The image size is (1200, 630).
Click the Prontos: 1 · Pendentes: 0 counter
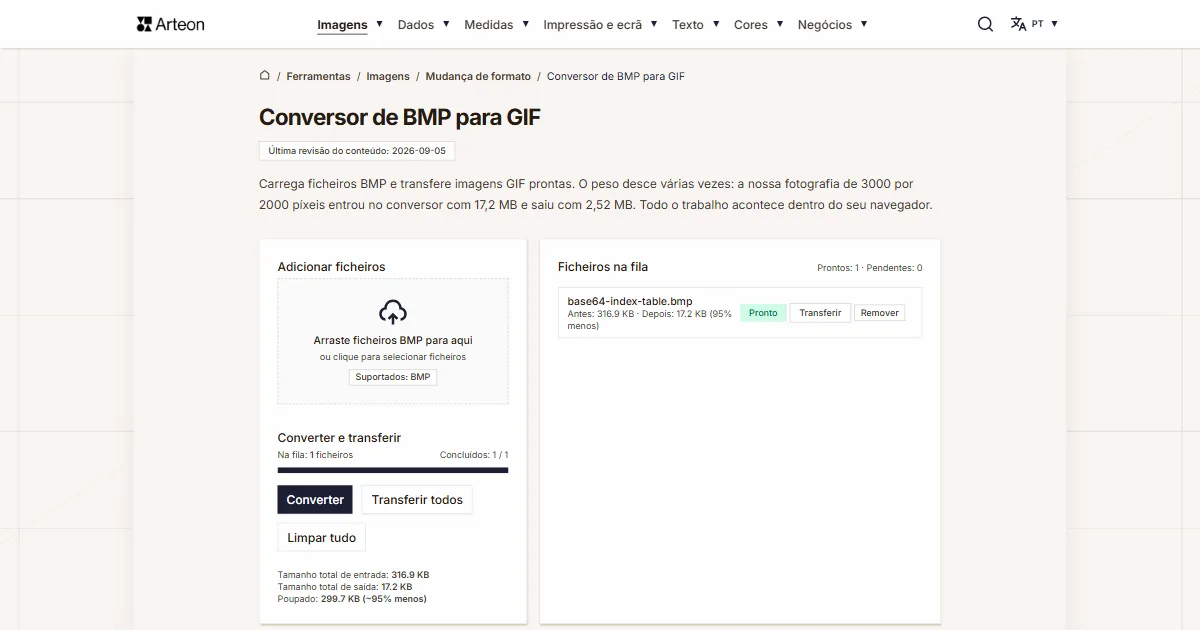869,268
